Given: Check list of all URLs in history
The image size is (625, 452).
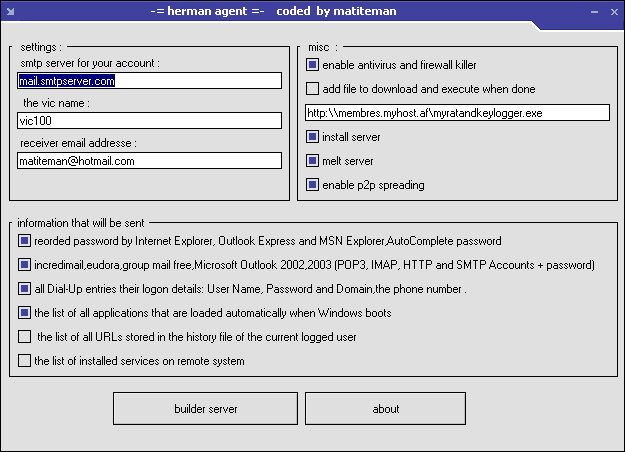Looking at the screenshot, I should (x=25, y=337).
